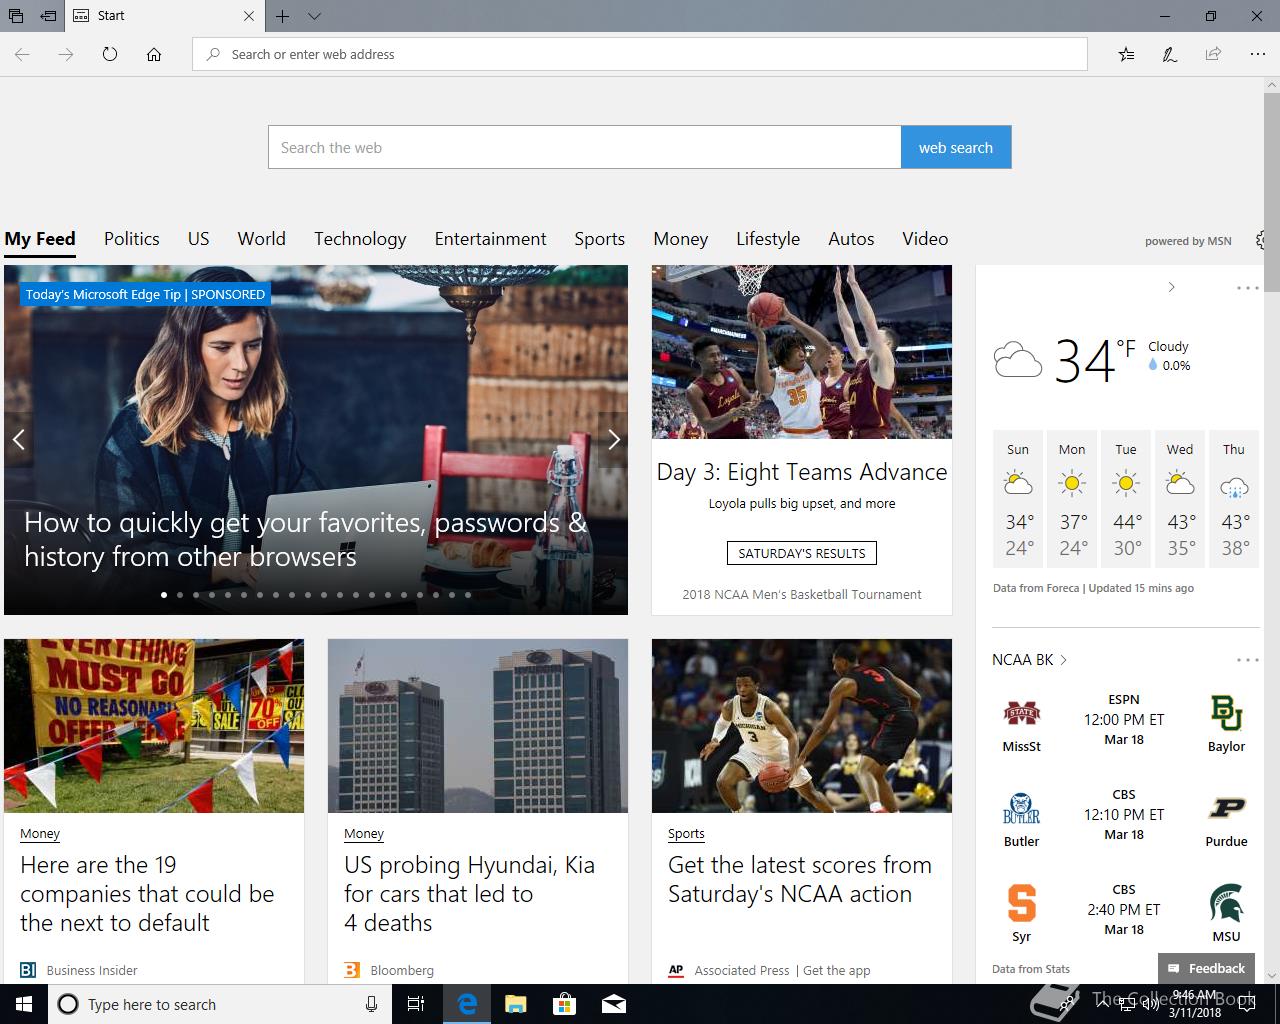Click the Forward navigation arrow
The image size is (1280, 1024).
click(66, 54)
